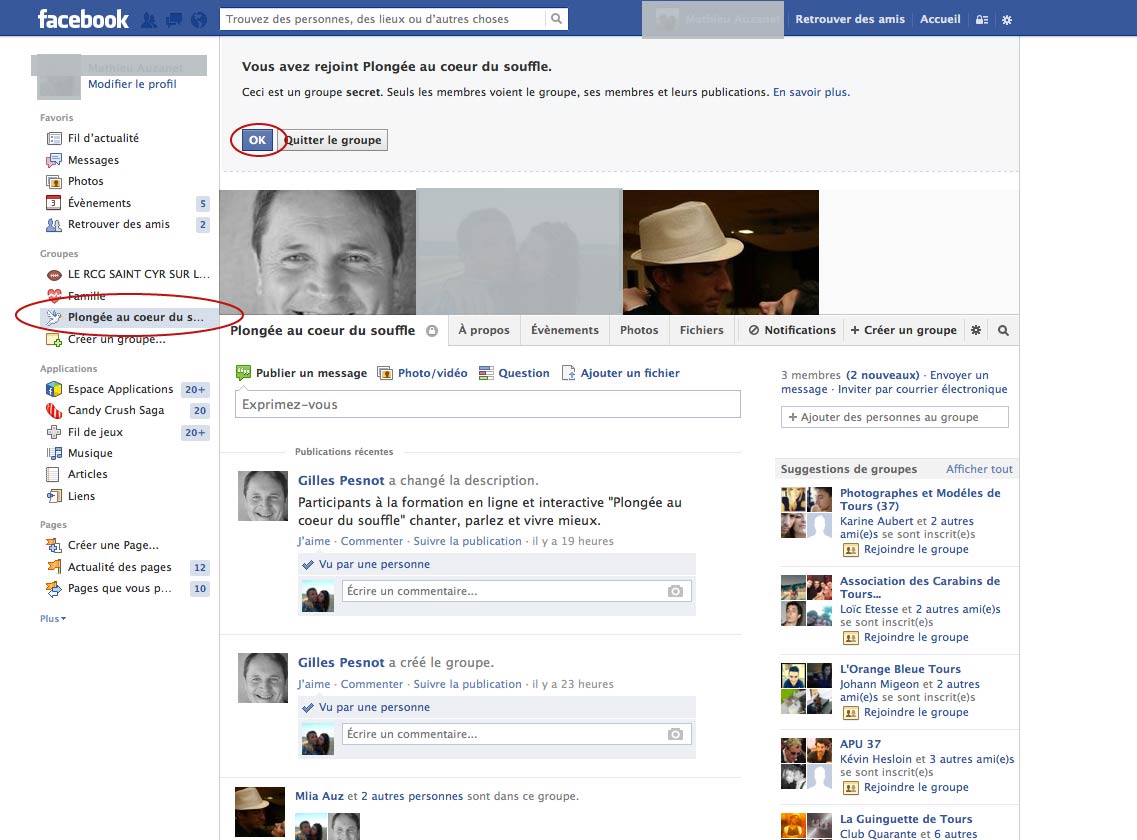Open the group settings gear dropdown
The image size is (1137, 840).
click(976, 330)
